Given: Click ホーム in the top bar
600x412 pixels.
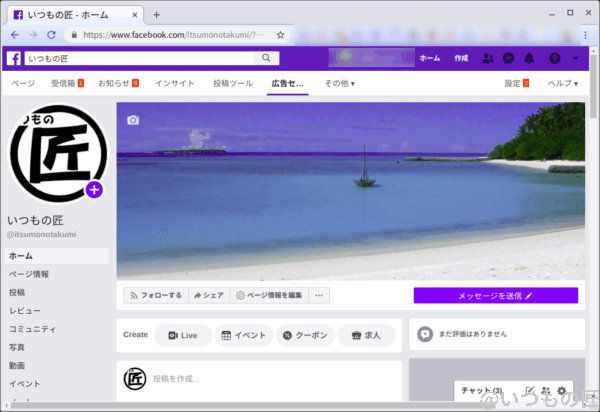Looking at the screenshot, I should click(x=430, y=58).
